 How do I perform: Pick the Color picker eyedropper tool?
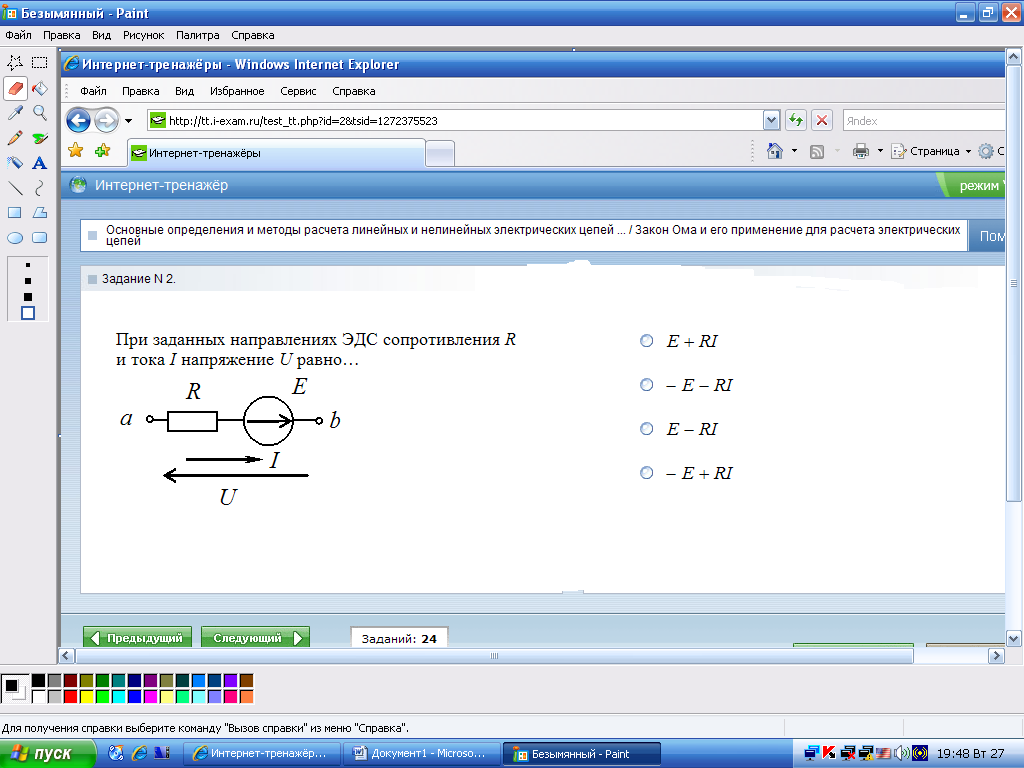15,113
